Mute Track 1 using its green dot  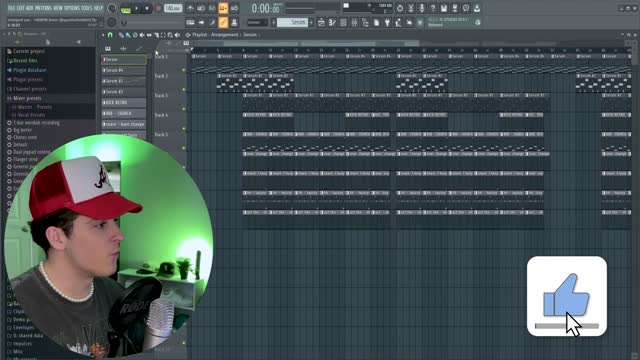(184, 70)
